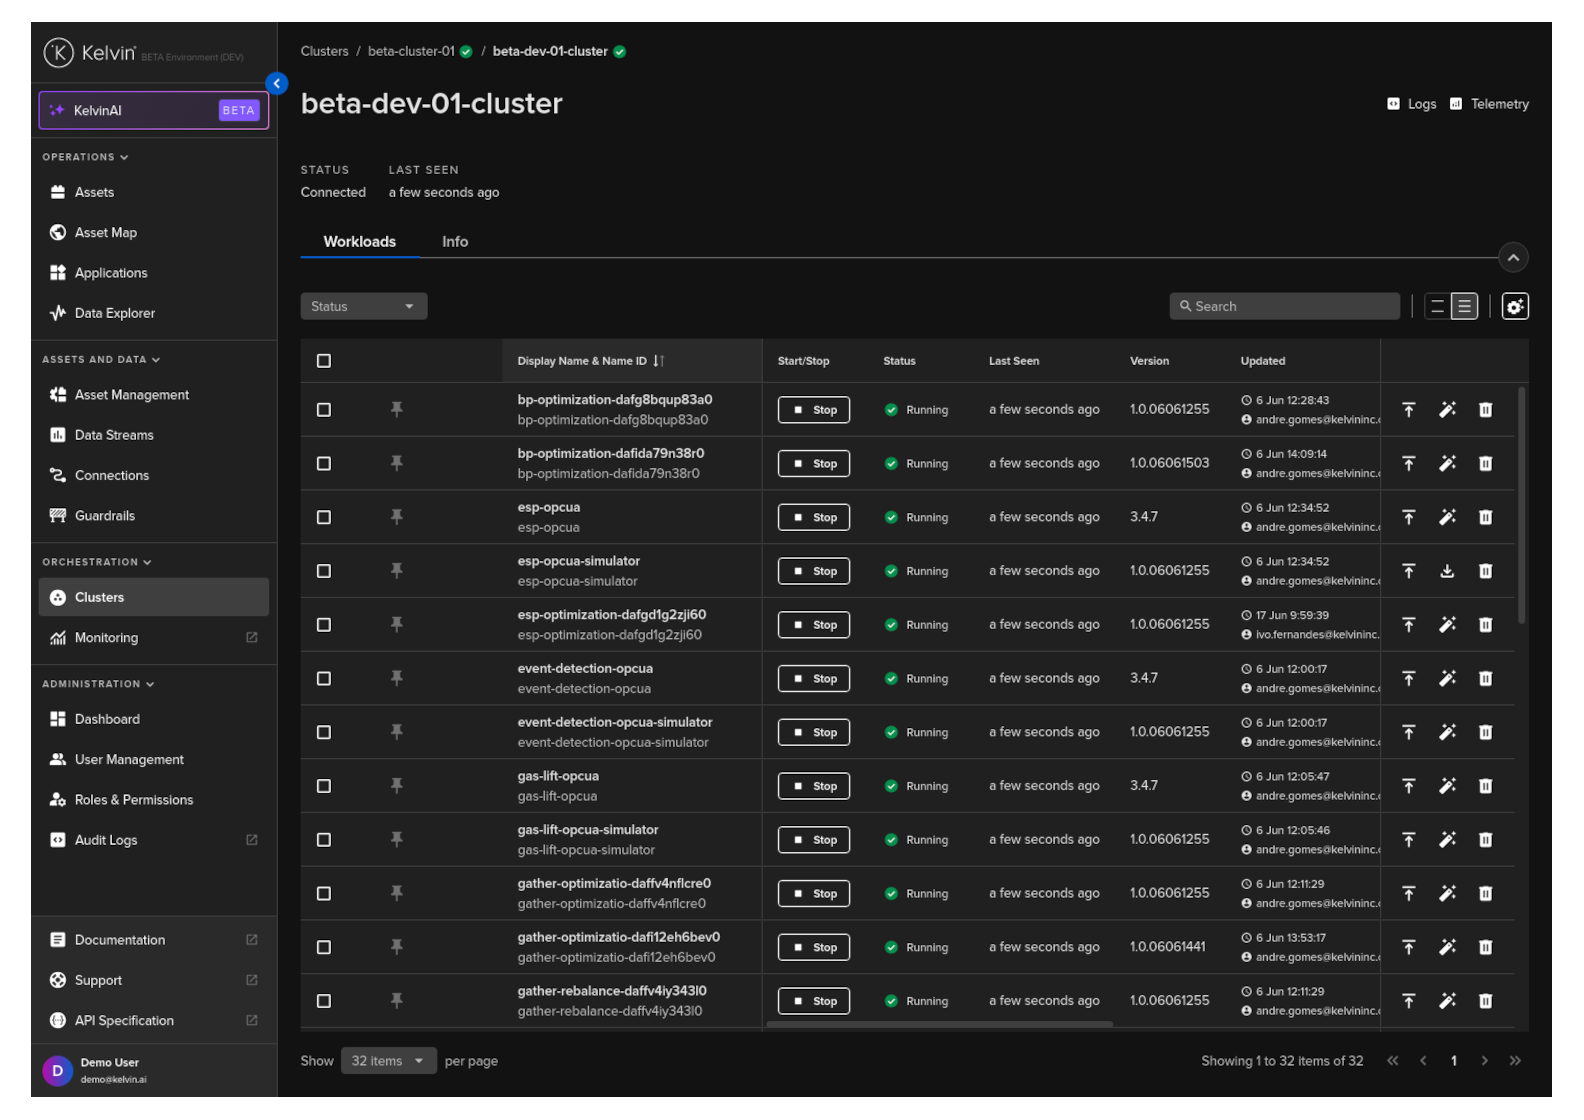Open the 32 items per page dropdown
The height and width of the screenshot is (1120, 1584).
[x=388, y=1061]
